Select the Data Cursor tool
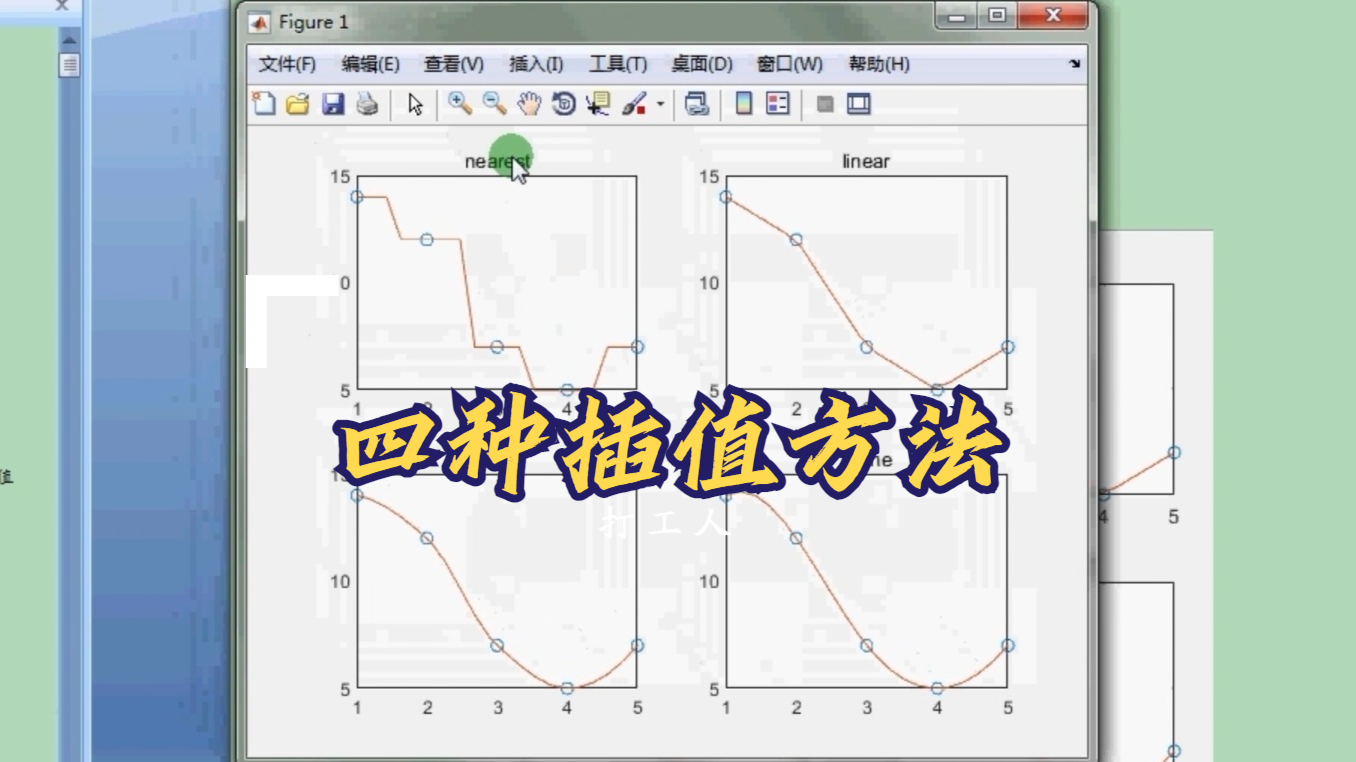The image size is (1356, 762). click(598, 104)
